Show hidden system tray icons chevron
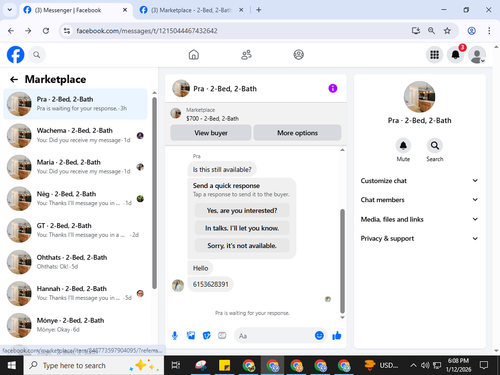 (x=413, y=366)
